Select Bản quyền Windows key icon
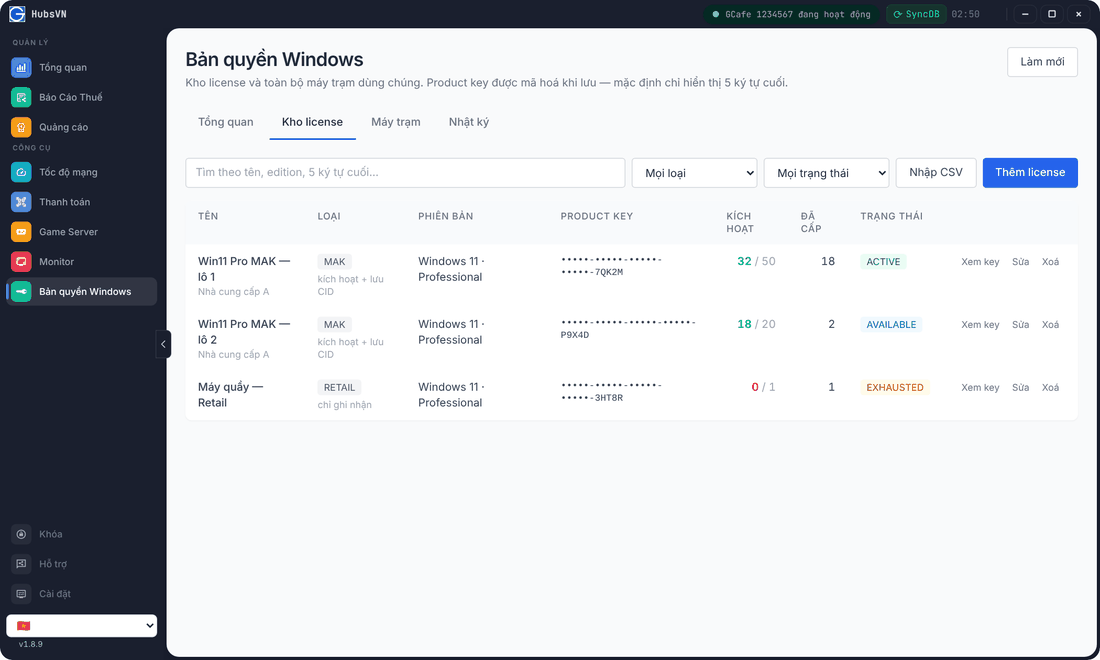Screen dimensions: 1100x660 21,292
